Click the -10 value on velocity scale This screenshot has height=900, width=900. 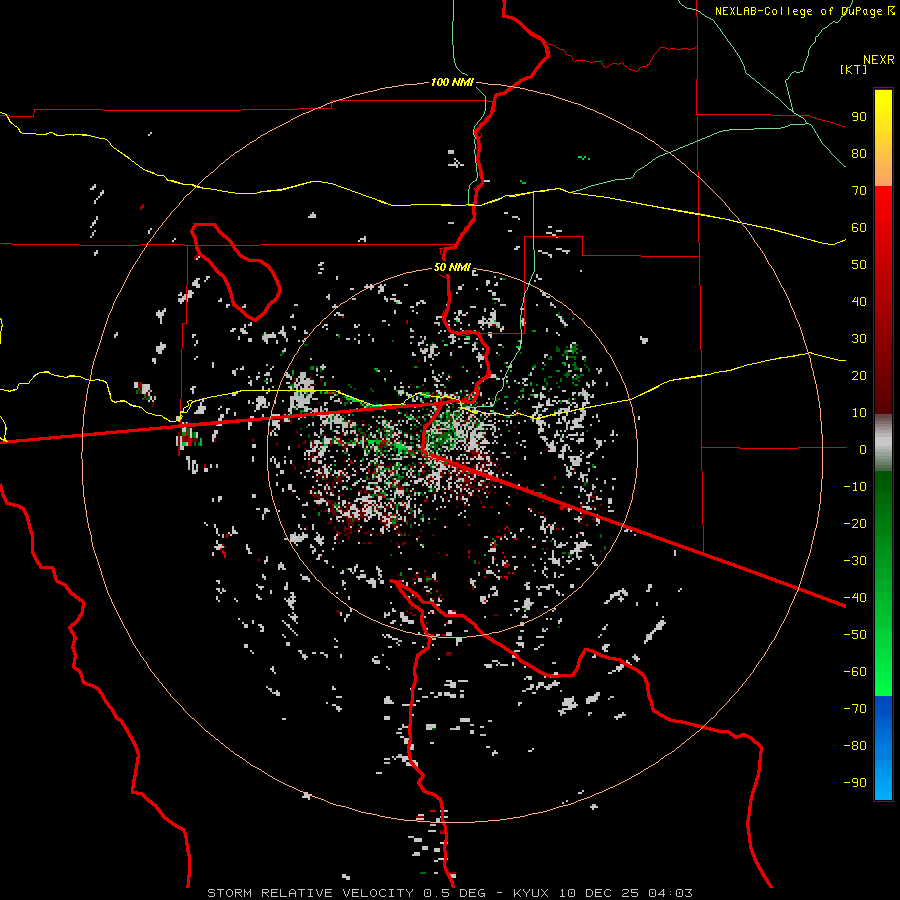click(855, 487)
